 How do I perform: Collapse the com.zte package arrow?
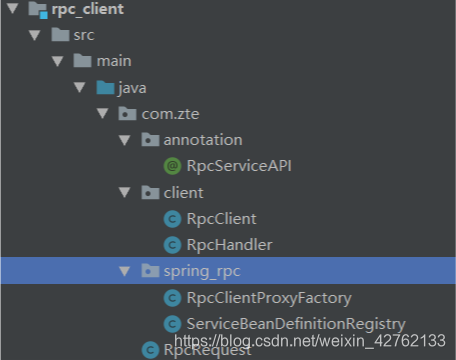[x=102, y=113]
